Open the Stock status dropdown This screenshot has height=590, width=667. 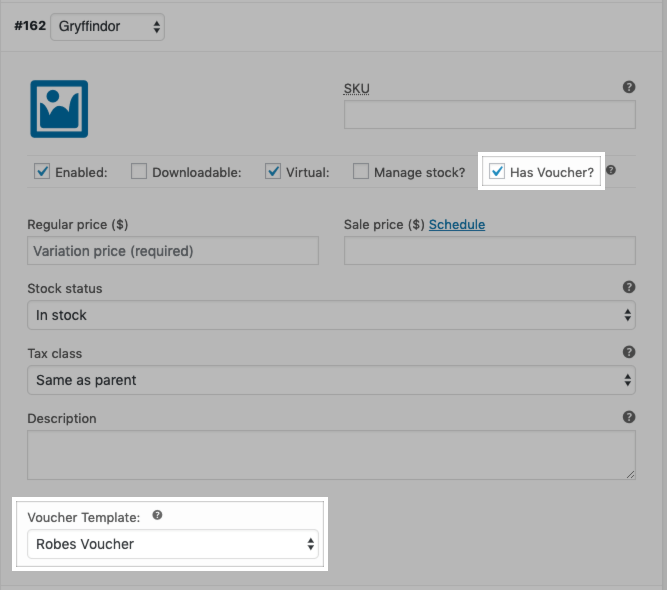(x=331, y=315)
